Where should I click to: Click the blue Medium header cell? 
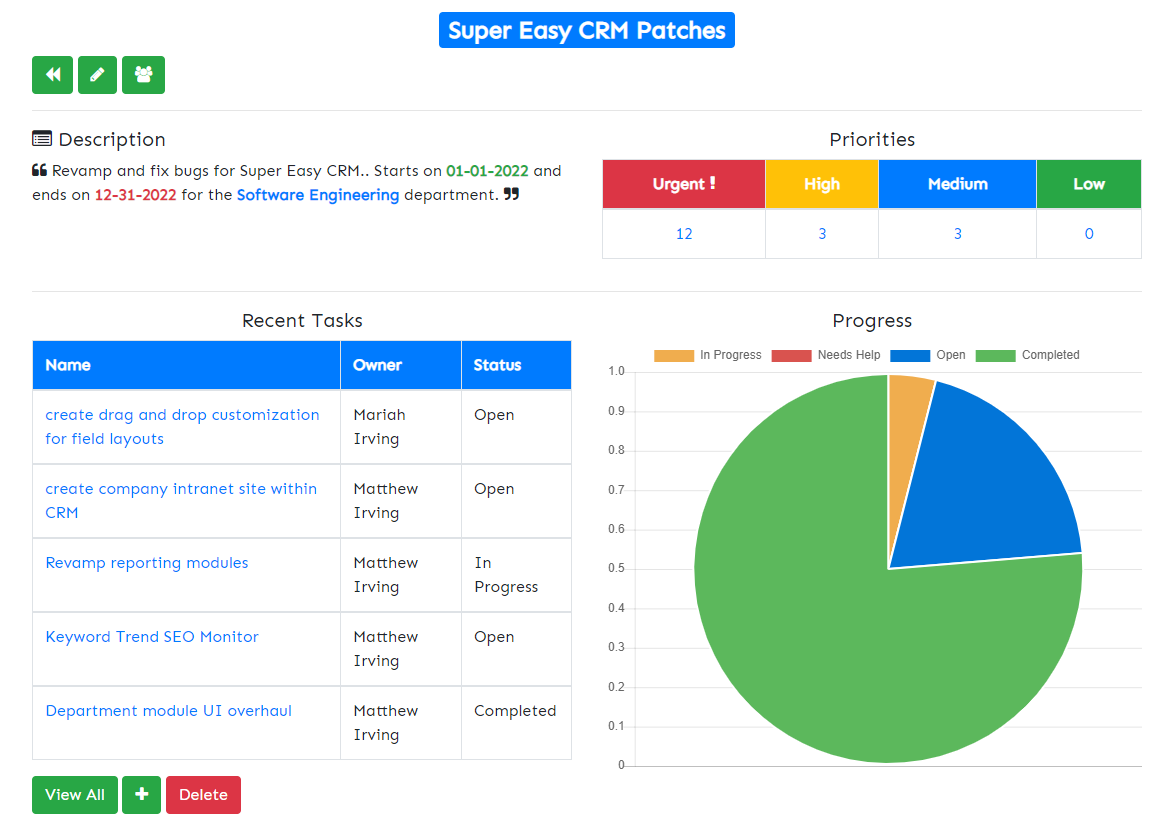pos(957,184)
